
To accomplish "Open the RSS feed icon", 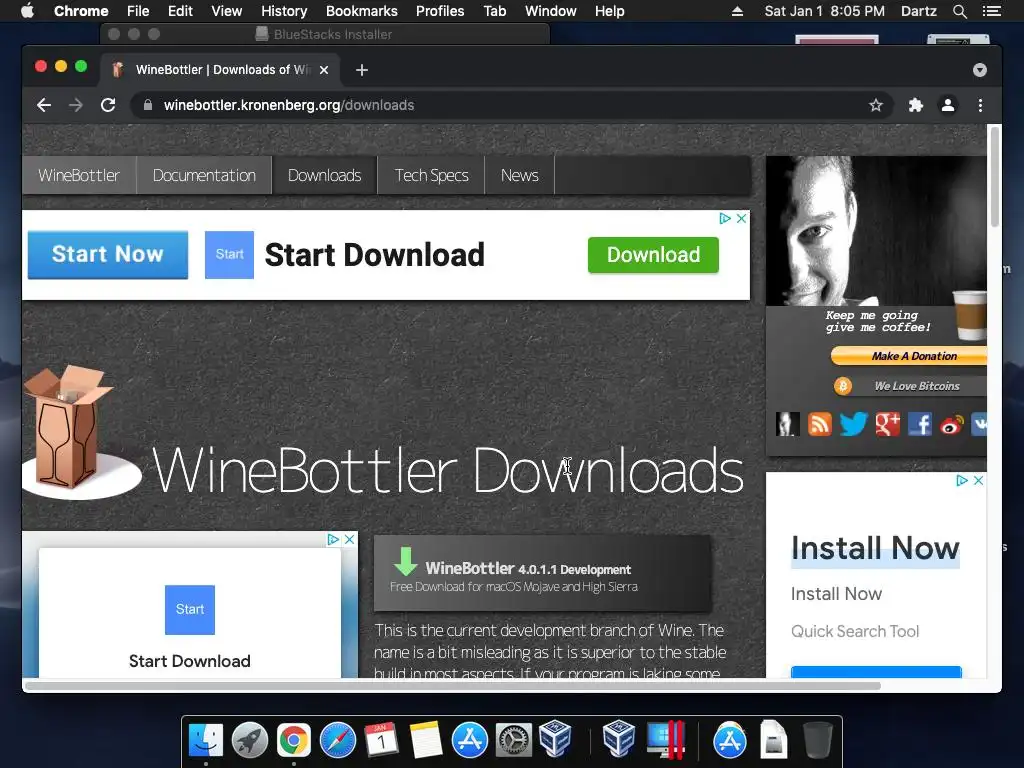I will [x=820, y=424].
